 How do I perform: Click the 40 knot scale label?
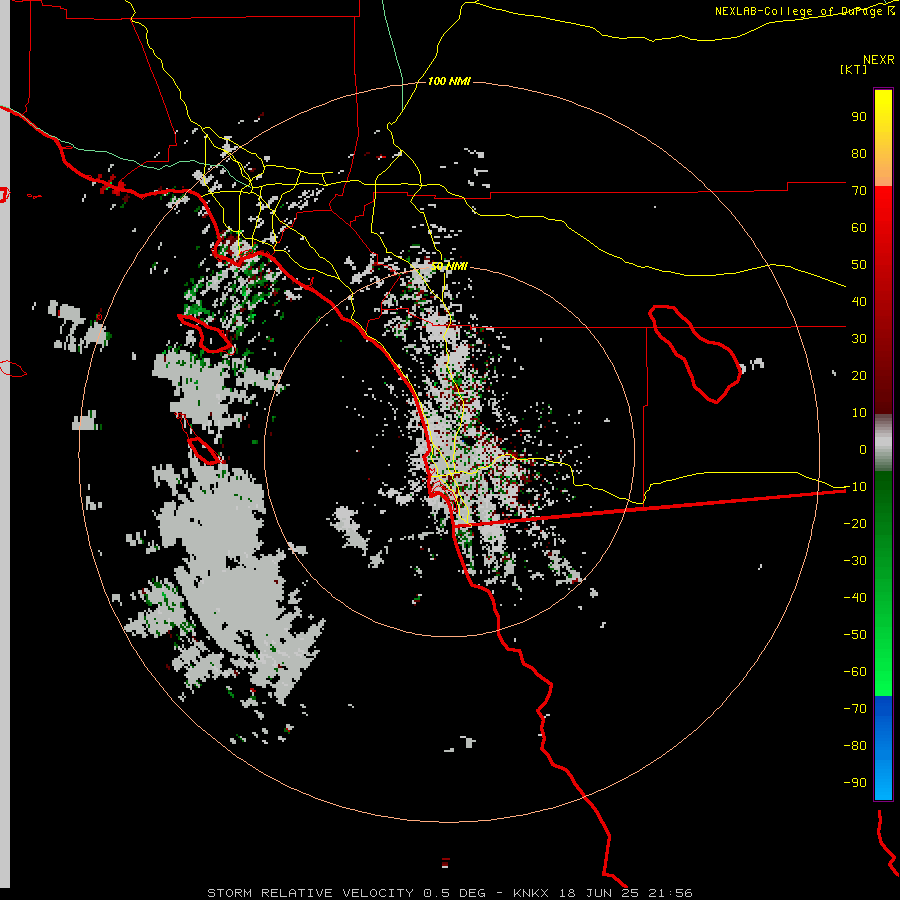pos(859,302)
